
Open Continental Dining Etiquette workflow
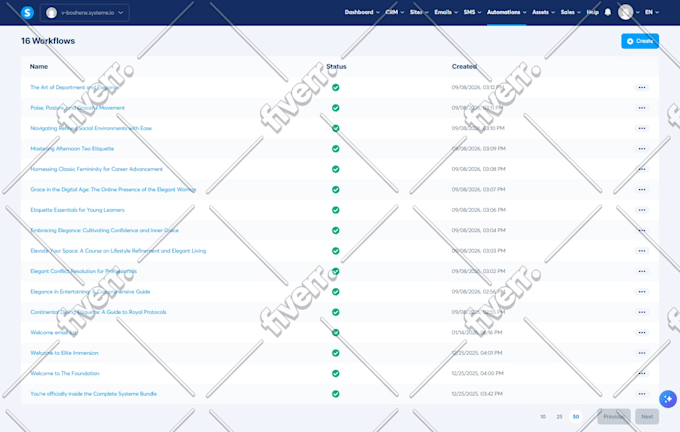[x=98, y=312]
